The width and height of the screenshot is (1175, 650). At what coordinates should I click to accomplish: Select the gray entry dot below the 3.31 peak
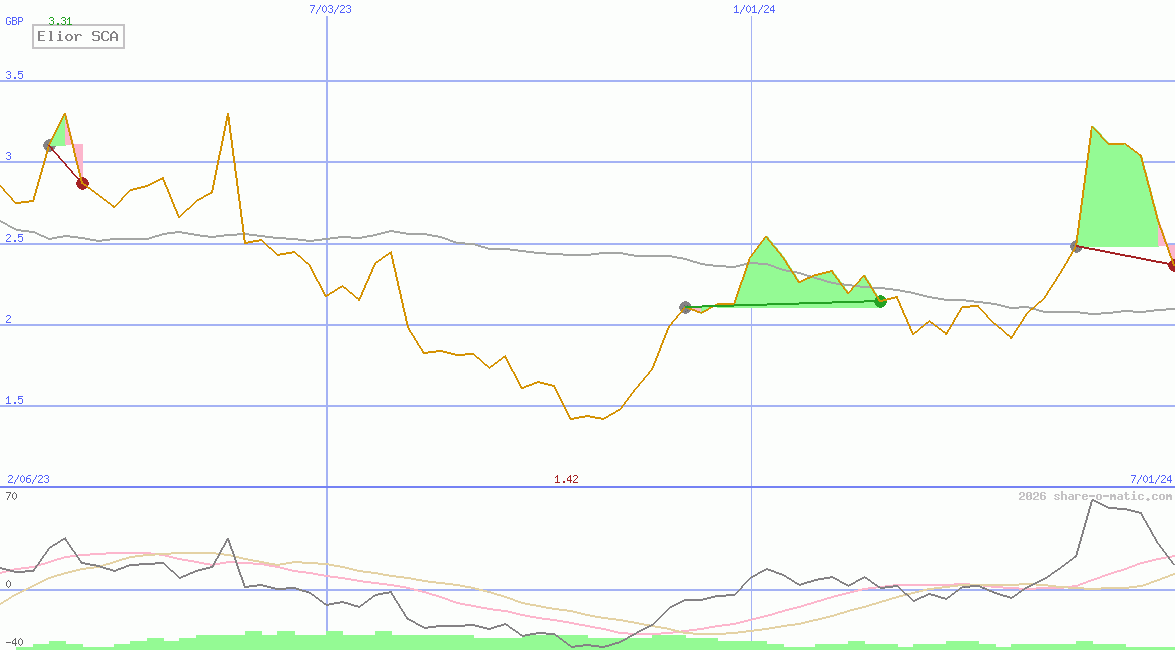pos(48,145)
